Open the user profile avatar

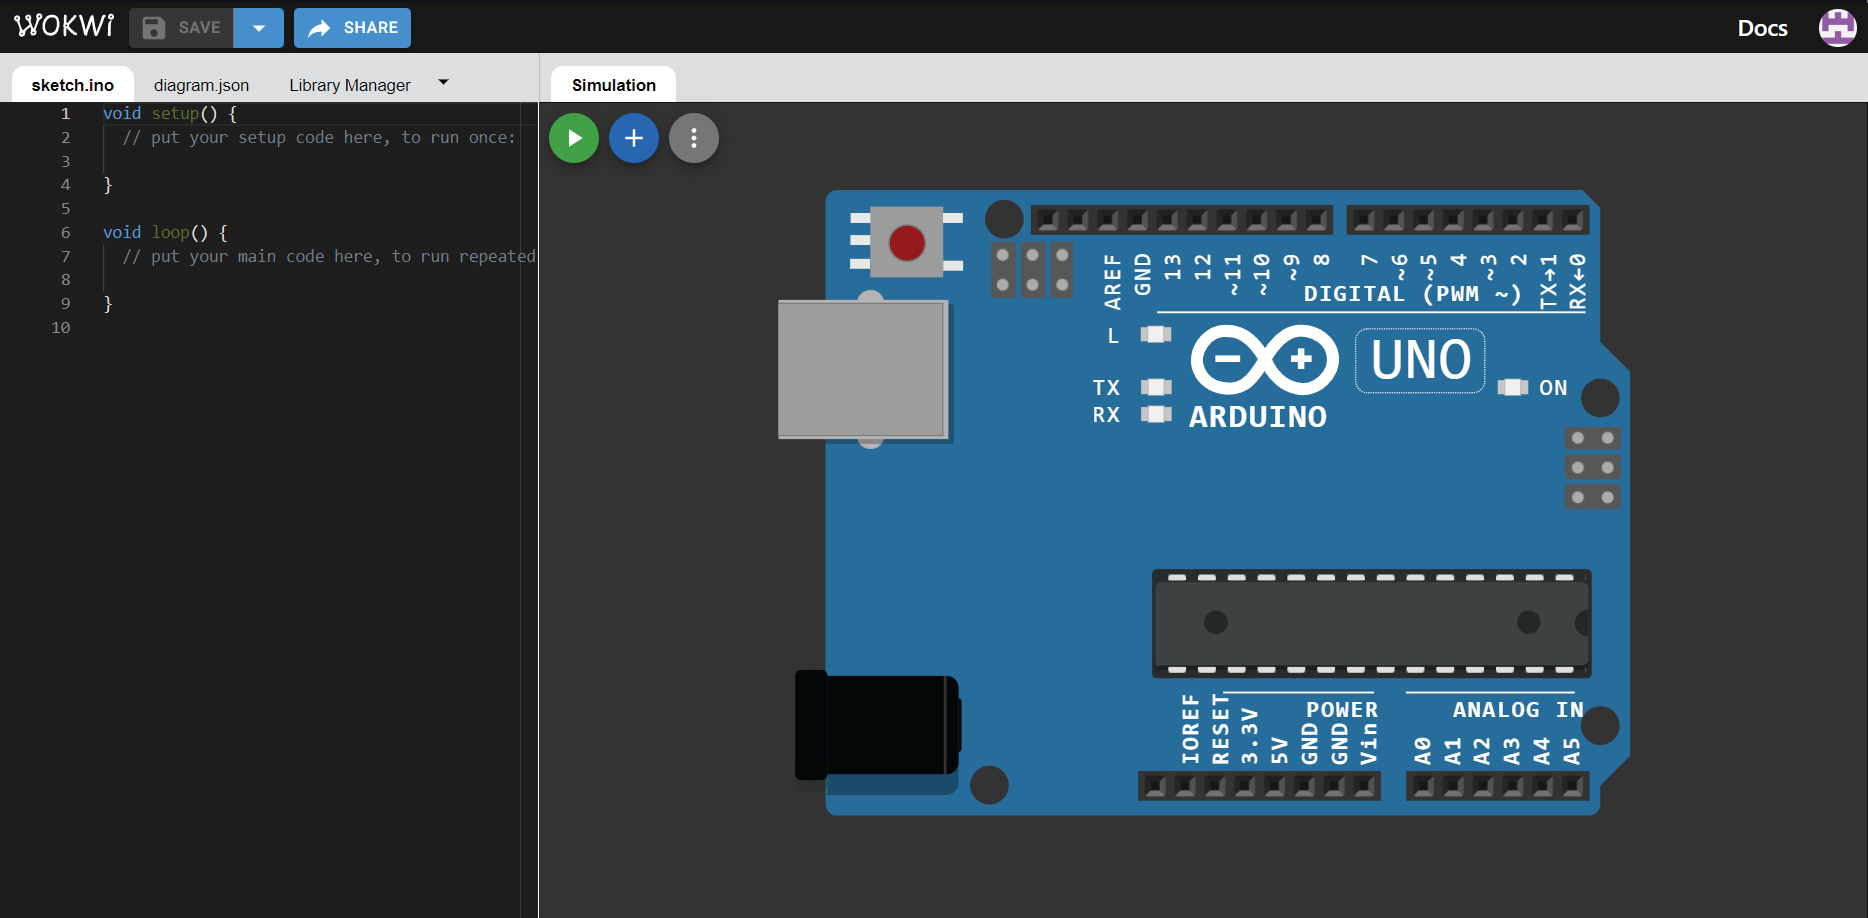tap(1837, 28)
